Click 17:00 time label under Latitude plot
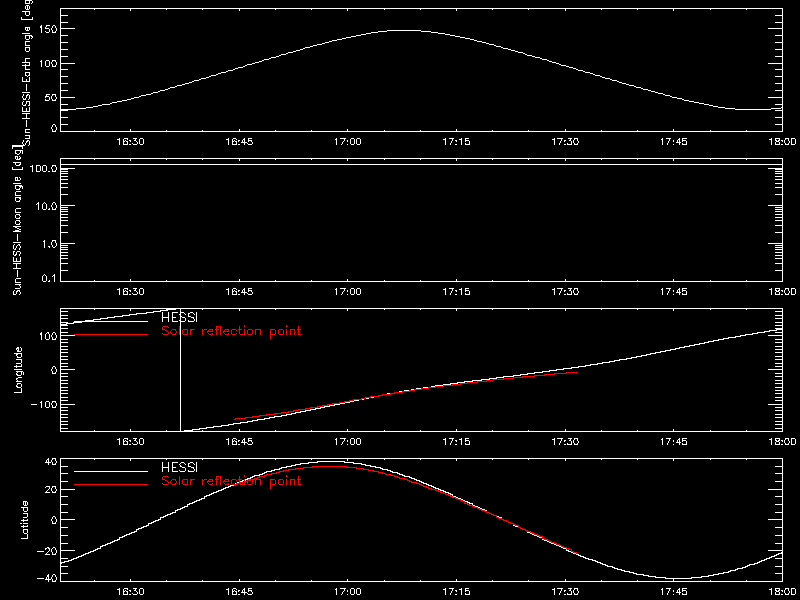This screenshot has height=600, width=800. point(348,592)
